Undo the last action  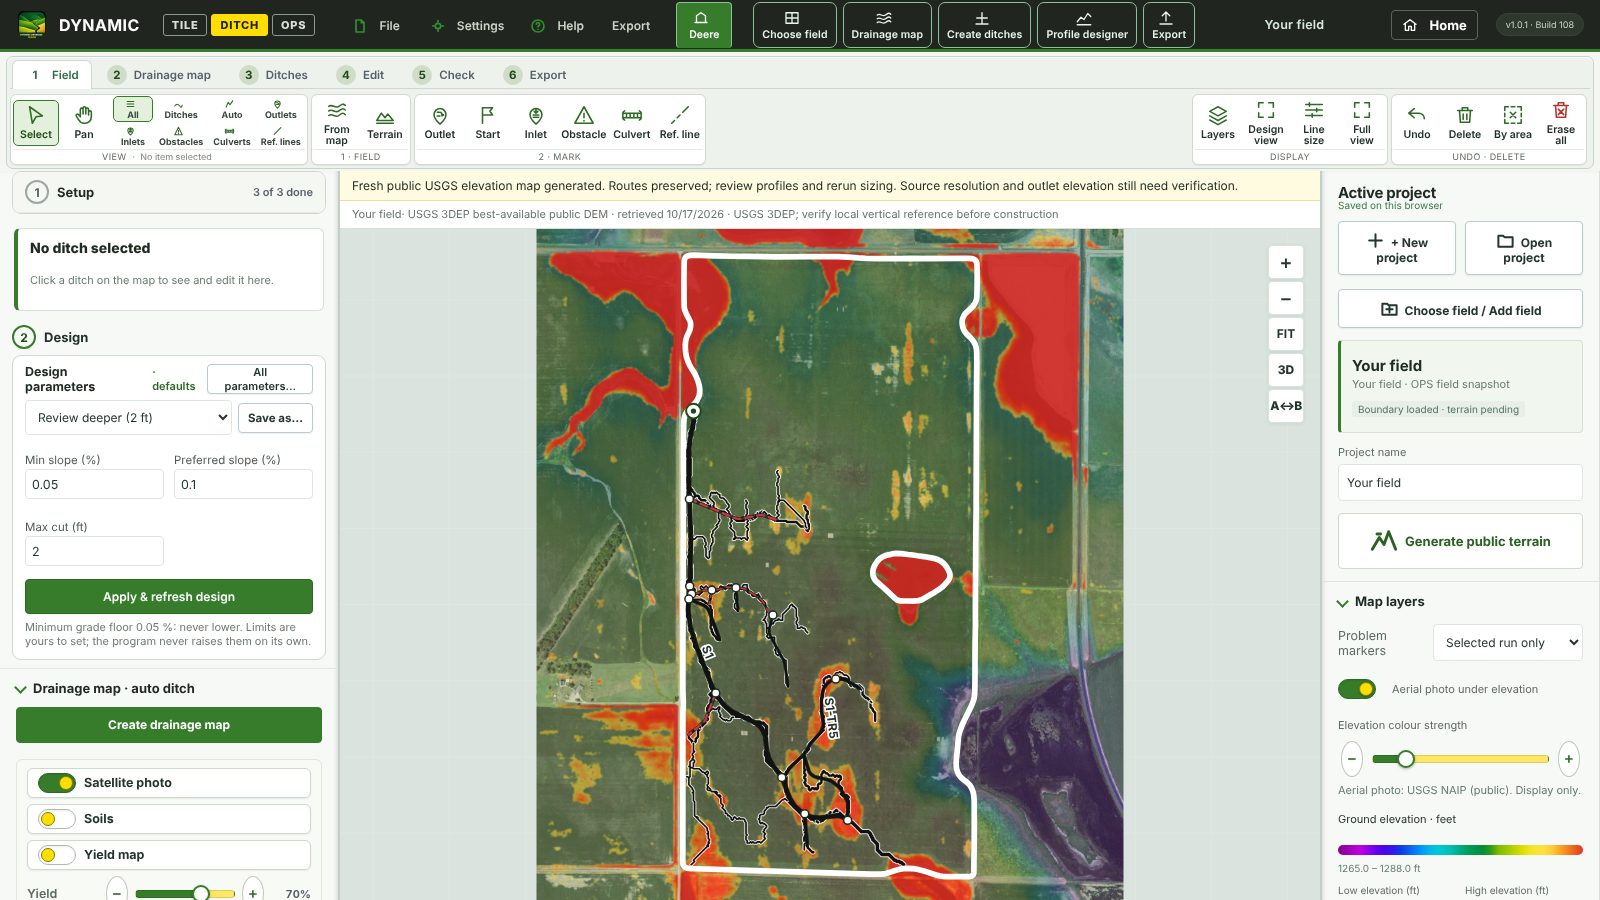(1416, 124)
